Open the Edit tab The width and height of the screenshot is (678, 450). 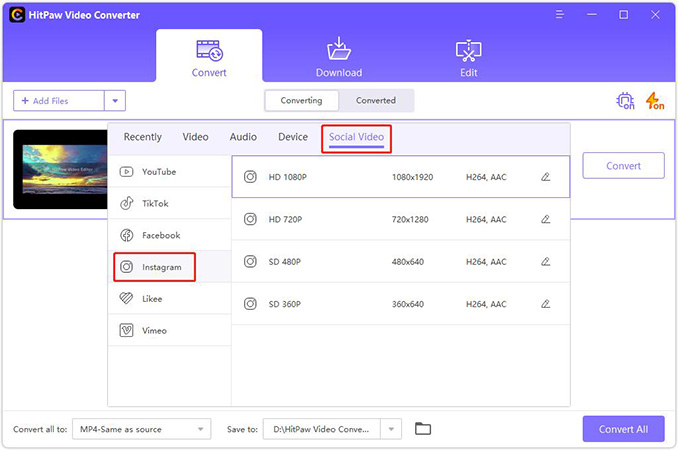tap(468, 58)
